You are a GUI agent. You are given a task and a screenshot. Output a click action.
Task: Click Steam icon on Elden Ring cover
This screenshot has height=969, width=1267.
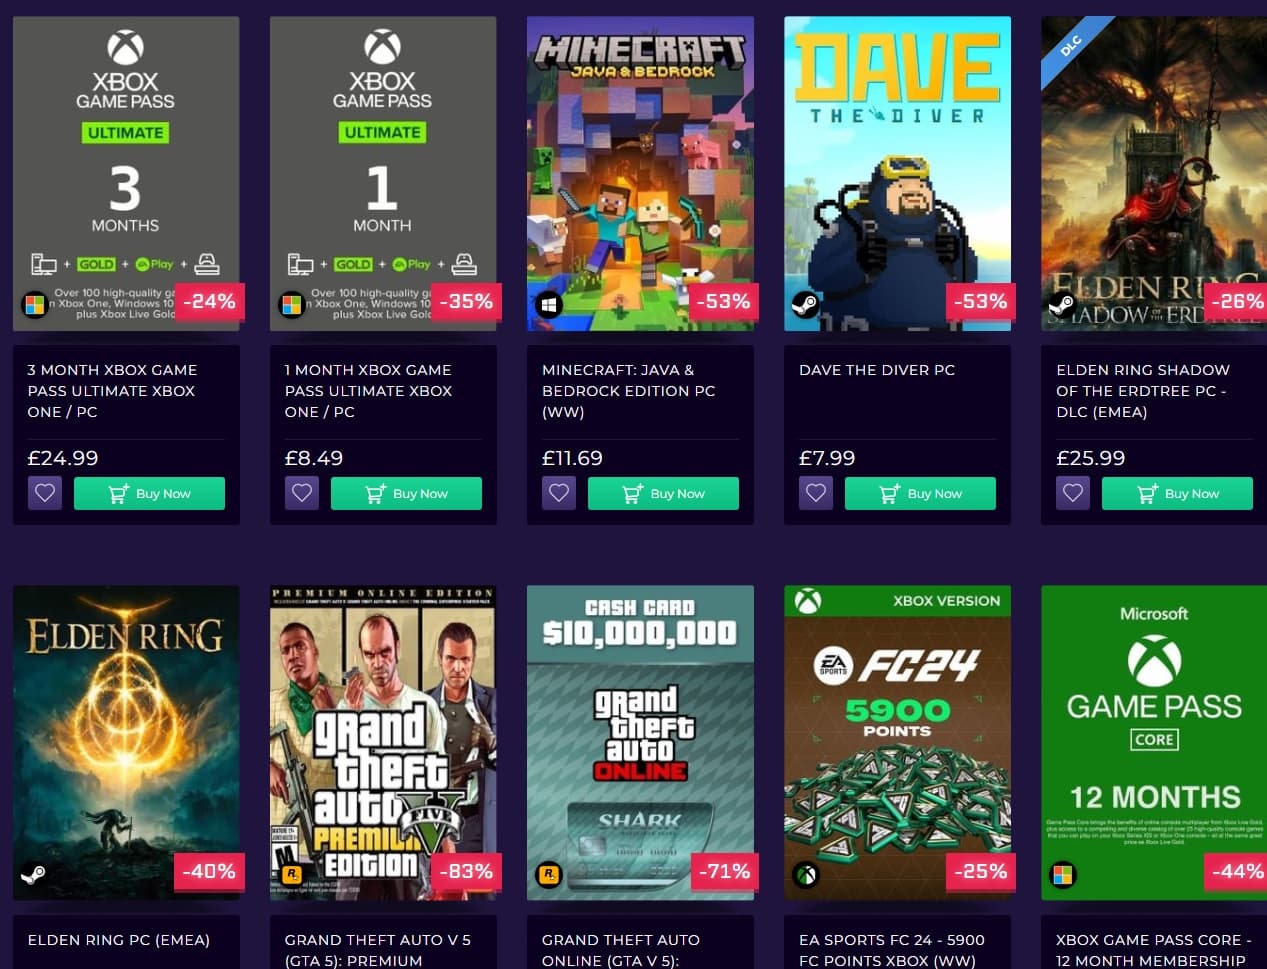34,875
